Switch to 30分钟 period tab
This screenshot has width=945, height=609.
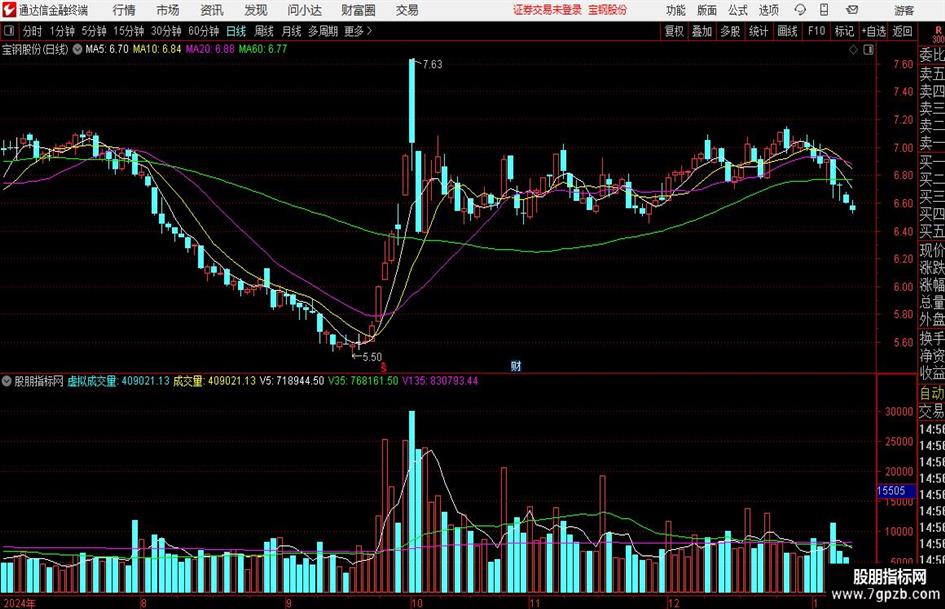[x=166, y=31]
